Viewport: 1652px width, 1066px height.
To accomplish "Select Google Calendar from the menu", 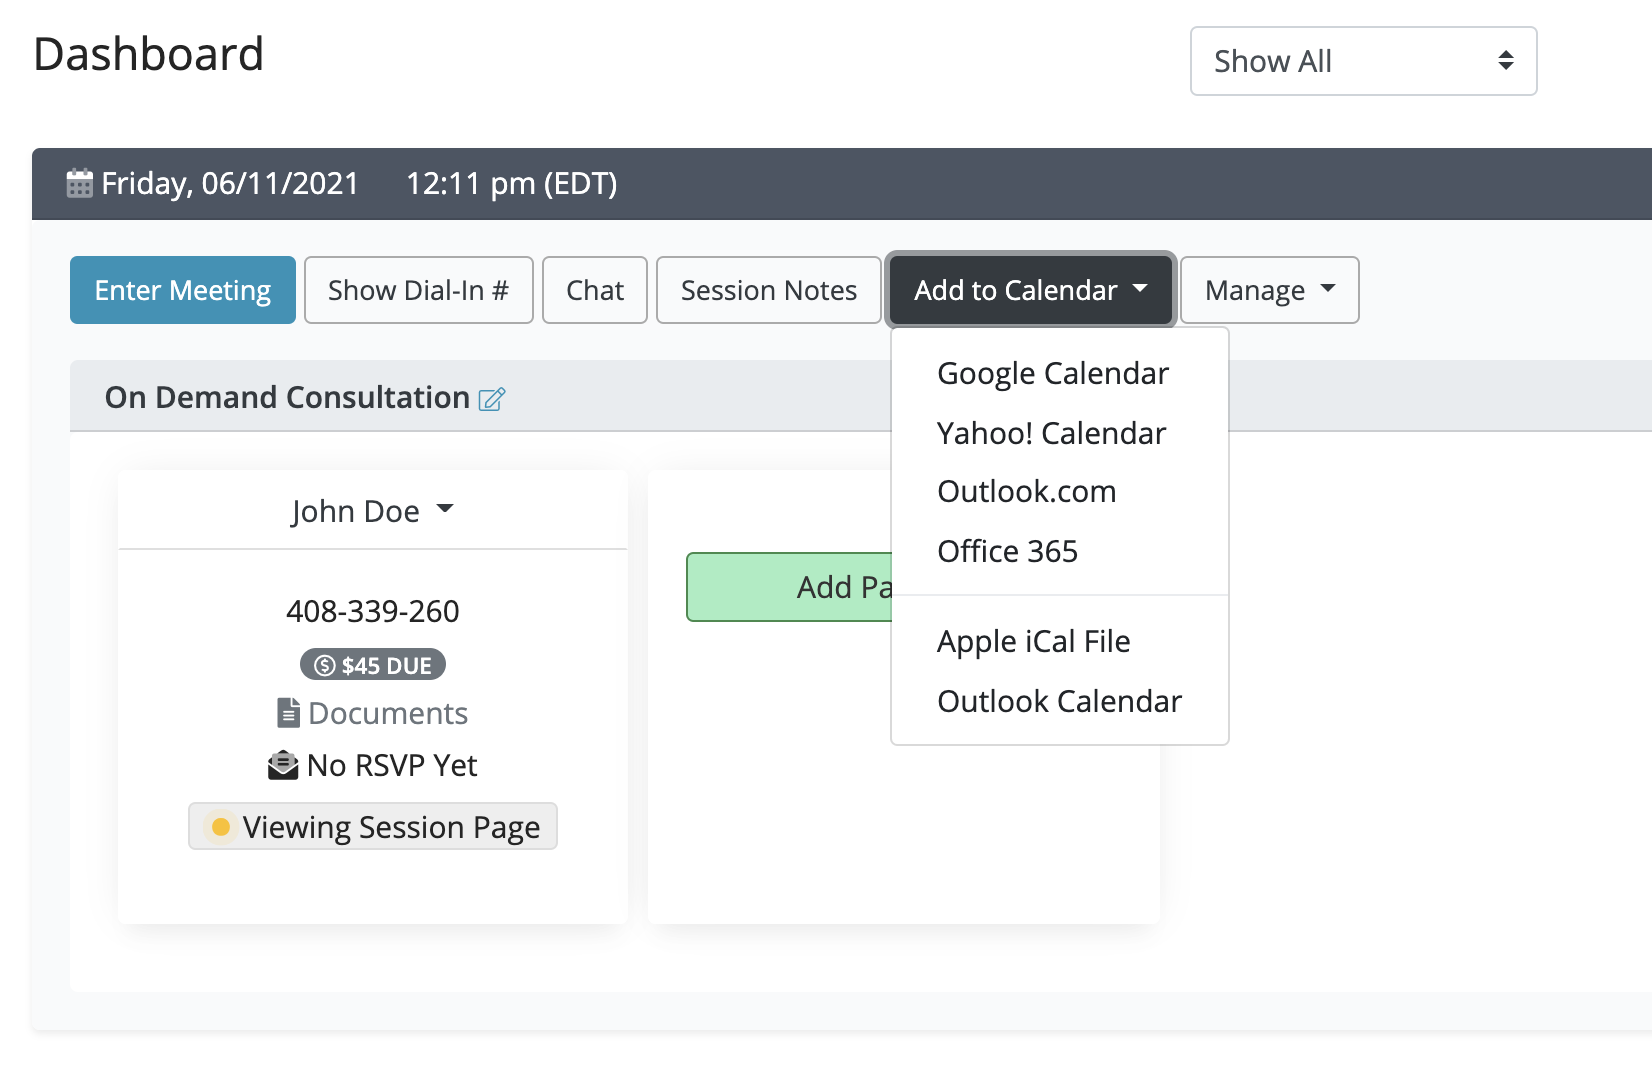I will pyautogui.click(x=1052, y=373).
